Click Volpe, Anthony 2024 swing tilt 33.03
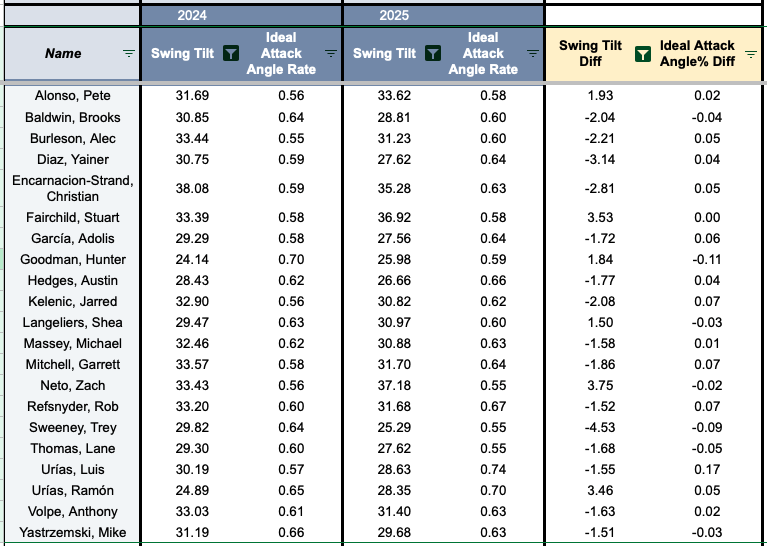 tap(192, 512)
